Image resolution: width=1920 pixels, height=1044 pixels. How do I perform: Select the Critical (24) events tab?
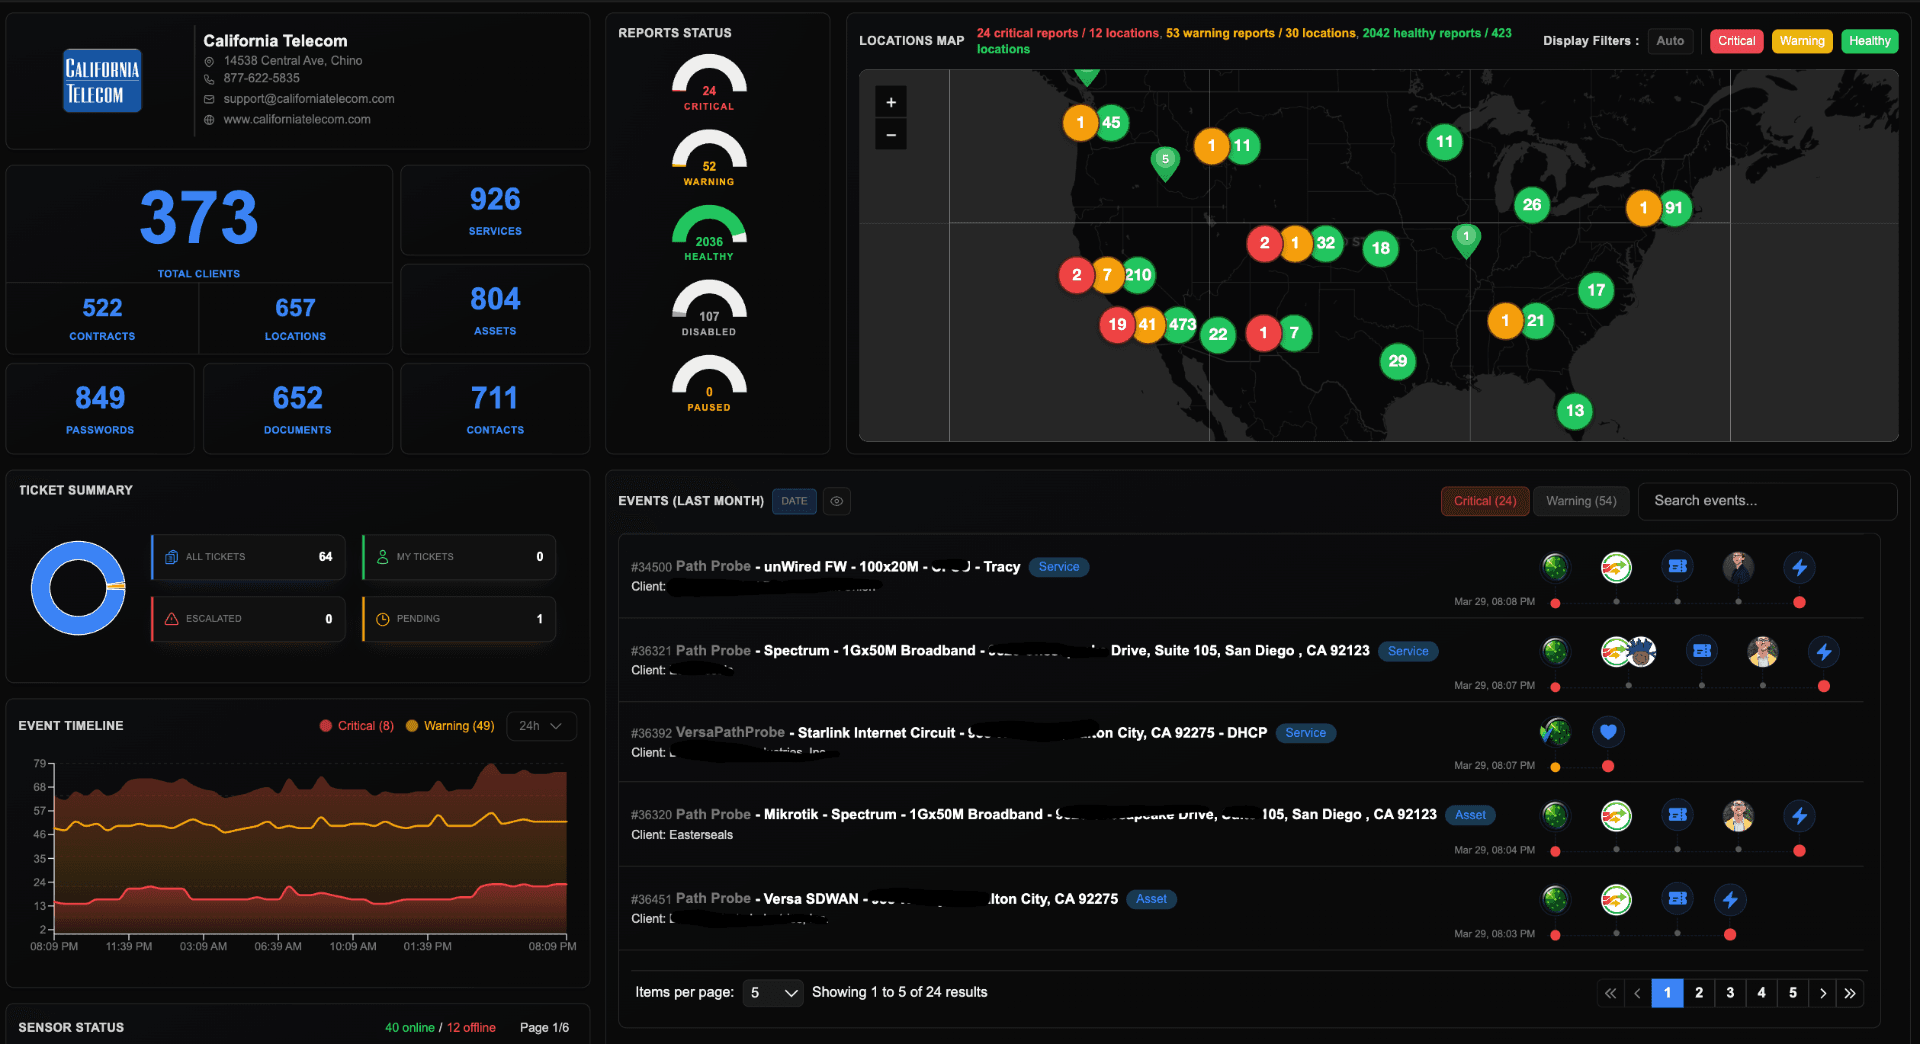tap(1485, 500)
